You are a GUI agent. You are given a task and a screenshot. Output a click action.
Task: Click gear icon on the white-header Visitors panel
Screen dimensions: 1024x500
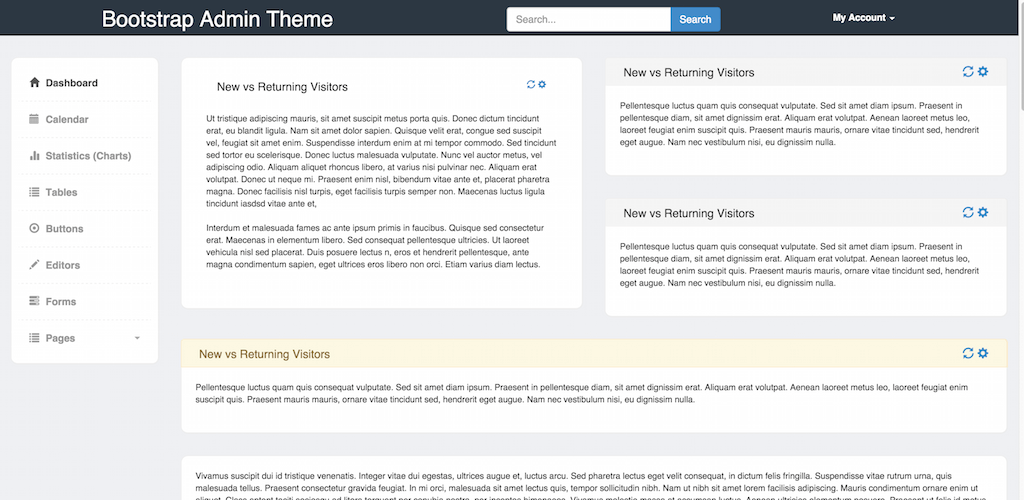click(542, 85)
